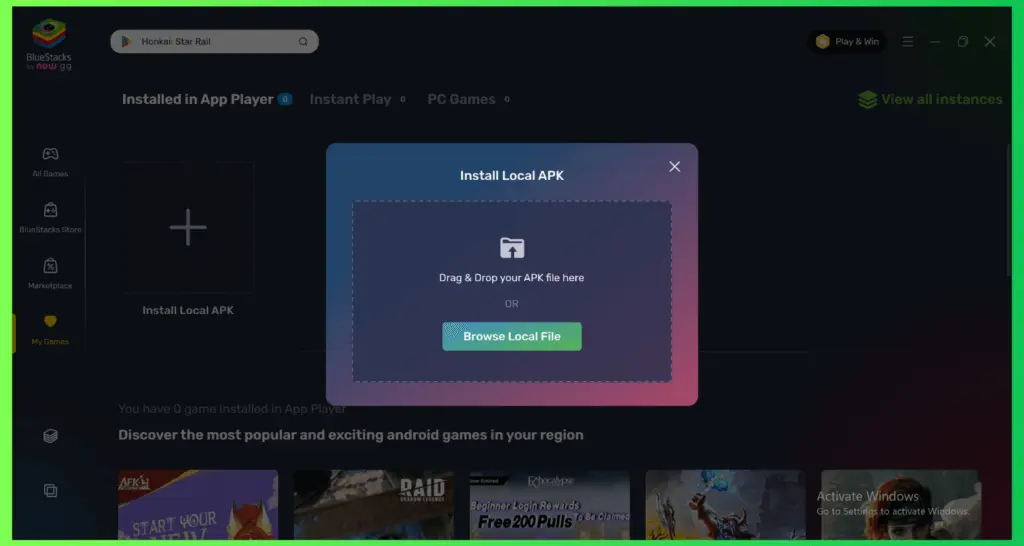The width and height of the screenshot is (1024, 546).
Task: Switch to PC Games tab
Action: (x=468, y=99)
